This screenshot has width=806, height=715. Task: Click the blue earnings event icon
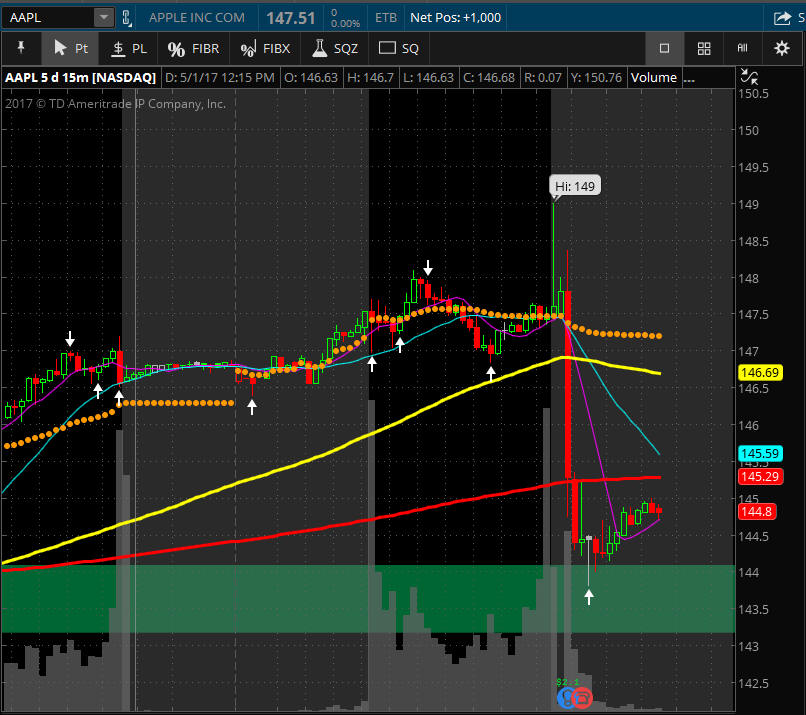(565, 698)
